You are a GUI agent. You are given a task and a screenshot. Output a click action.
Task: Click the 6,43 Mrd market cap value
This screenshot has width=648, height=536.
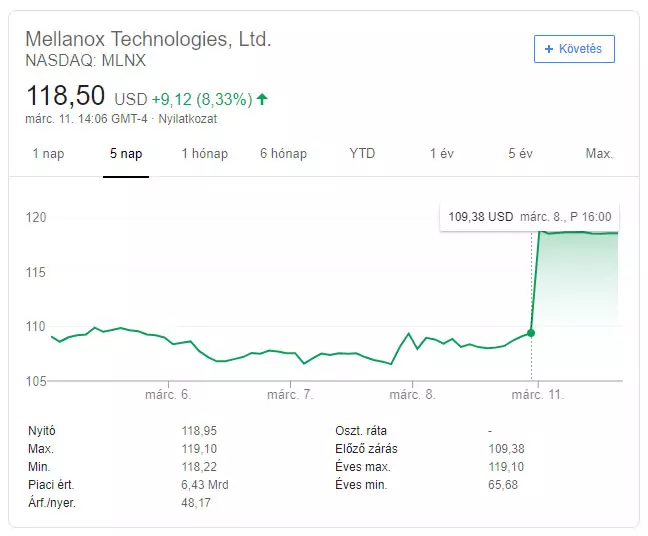(205, 485)
